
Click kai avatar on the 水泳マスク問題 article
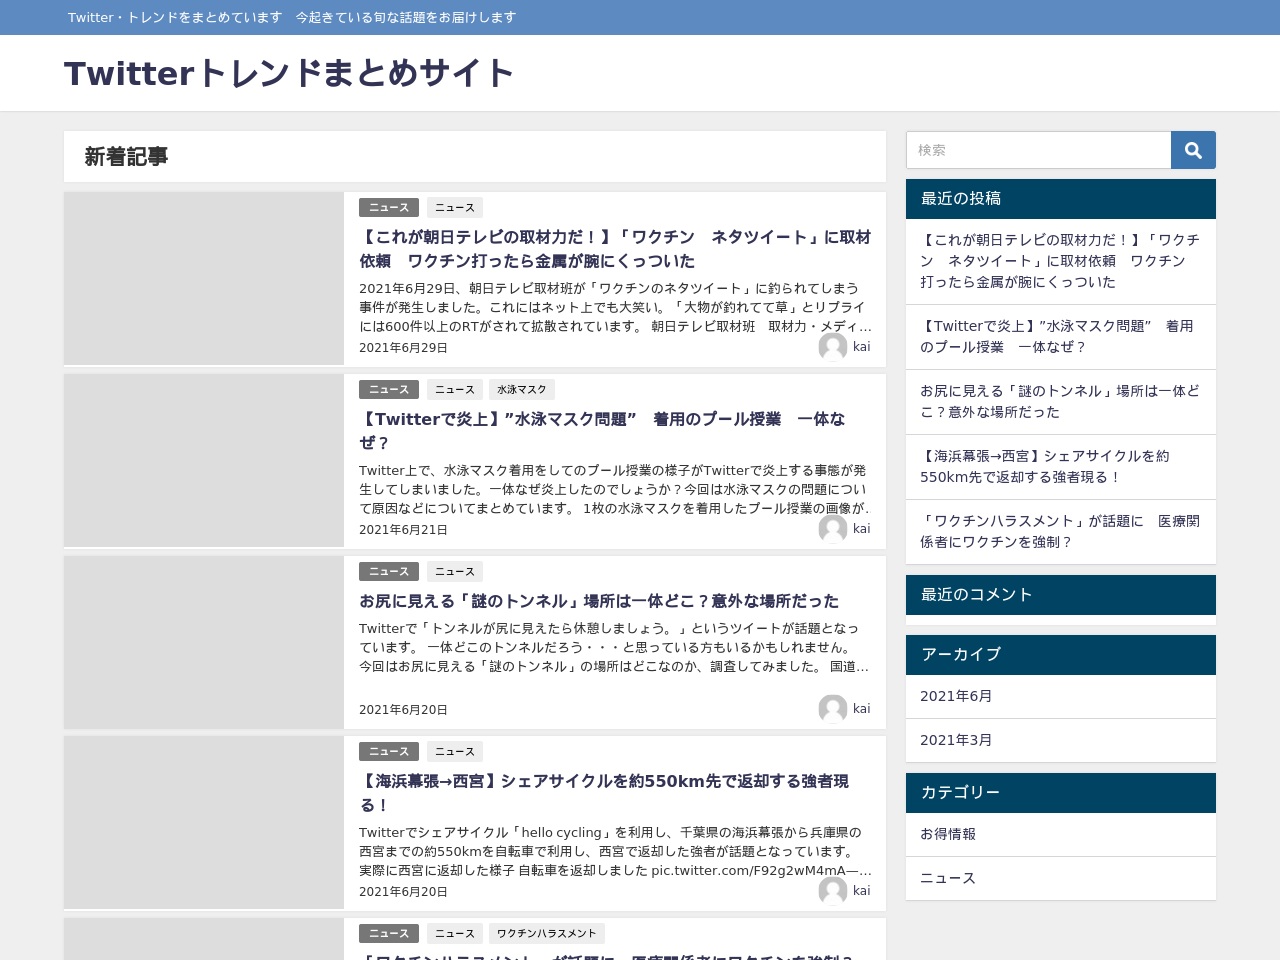tap(833, 529)
